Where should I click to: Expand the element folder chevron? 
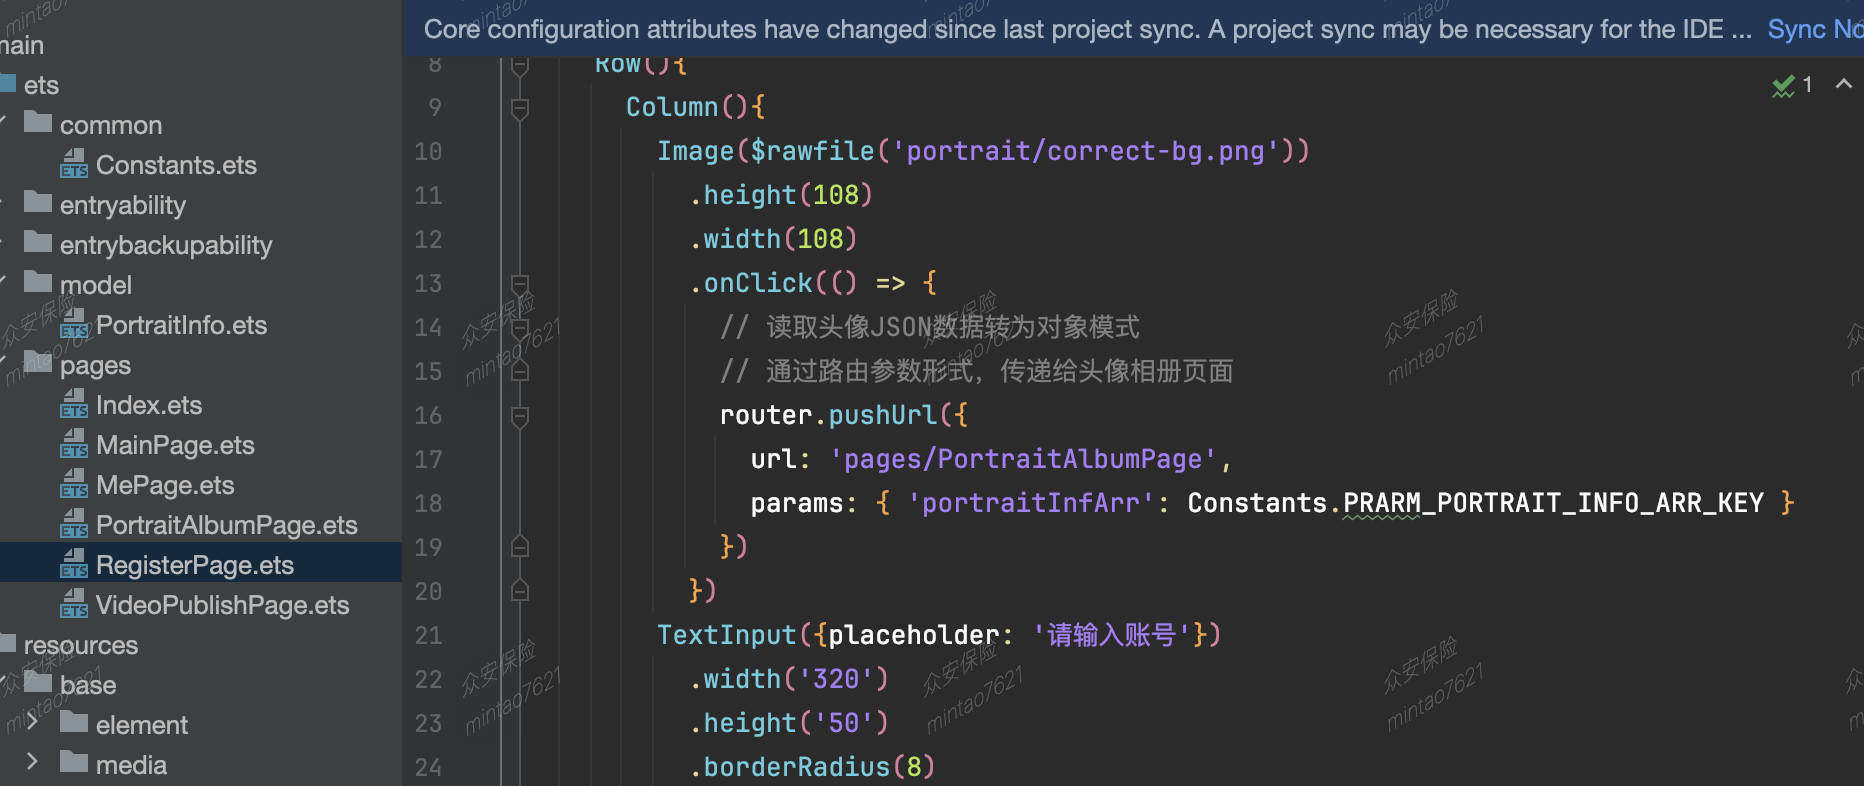click(x=32, y=722)
